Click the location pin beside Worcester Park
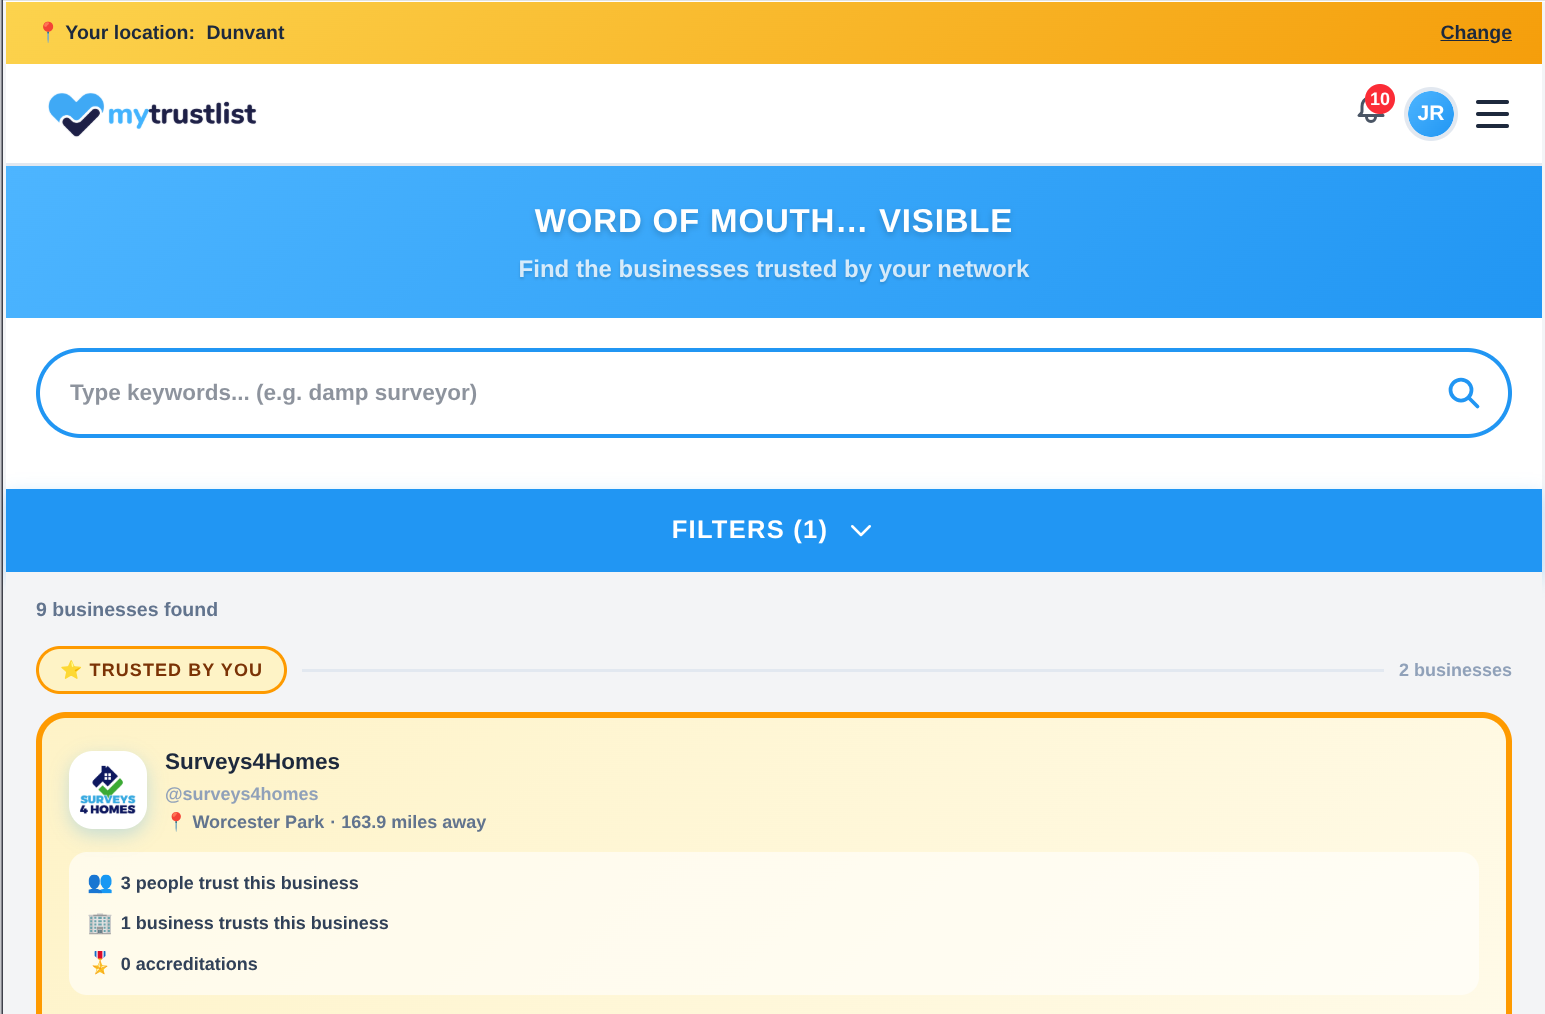Image resolution: width=1545 pixels, height=1014 pixels. (x=176, y=822)
